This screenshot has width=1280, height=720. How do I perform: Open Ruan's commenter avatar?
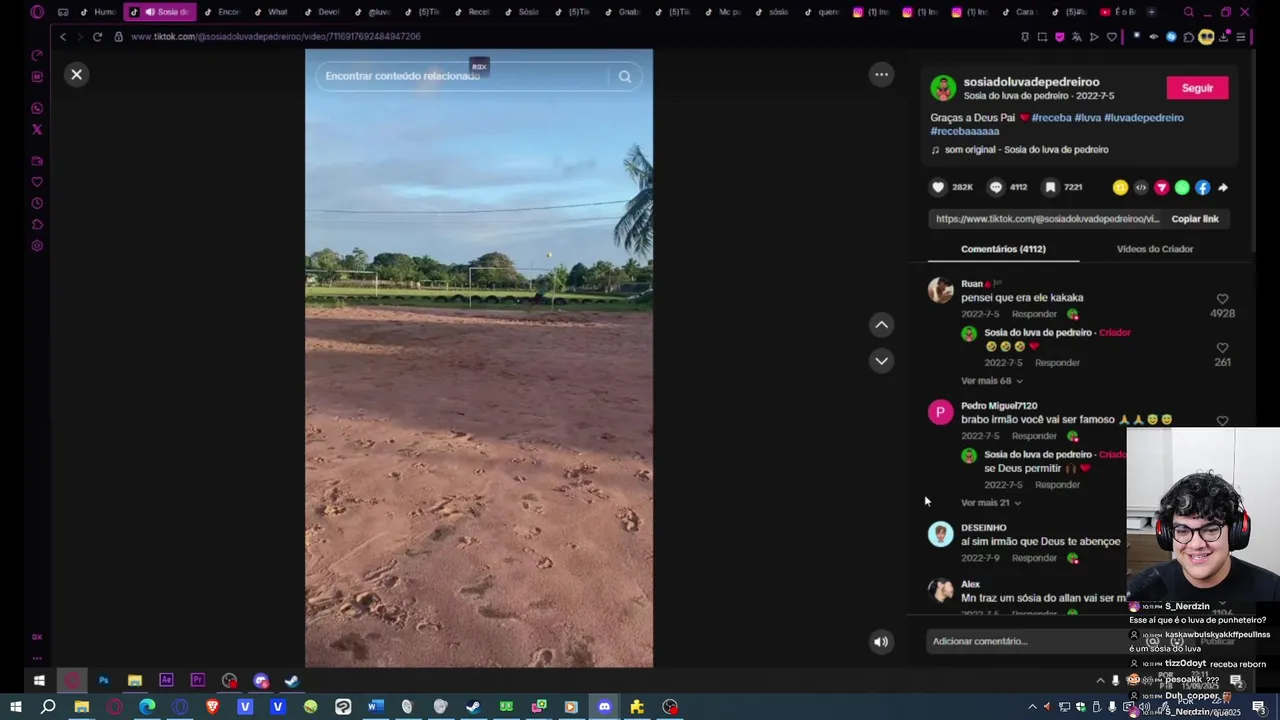pos(941,290)
